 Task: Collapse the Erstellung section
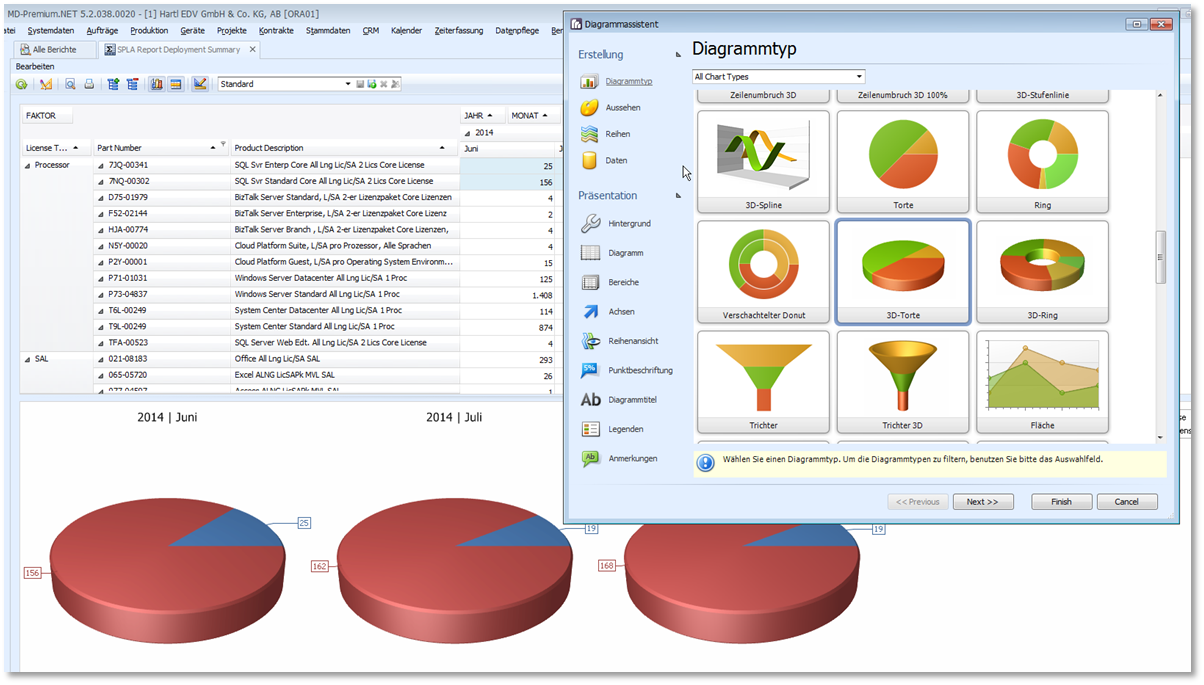679,55
